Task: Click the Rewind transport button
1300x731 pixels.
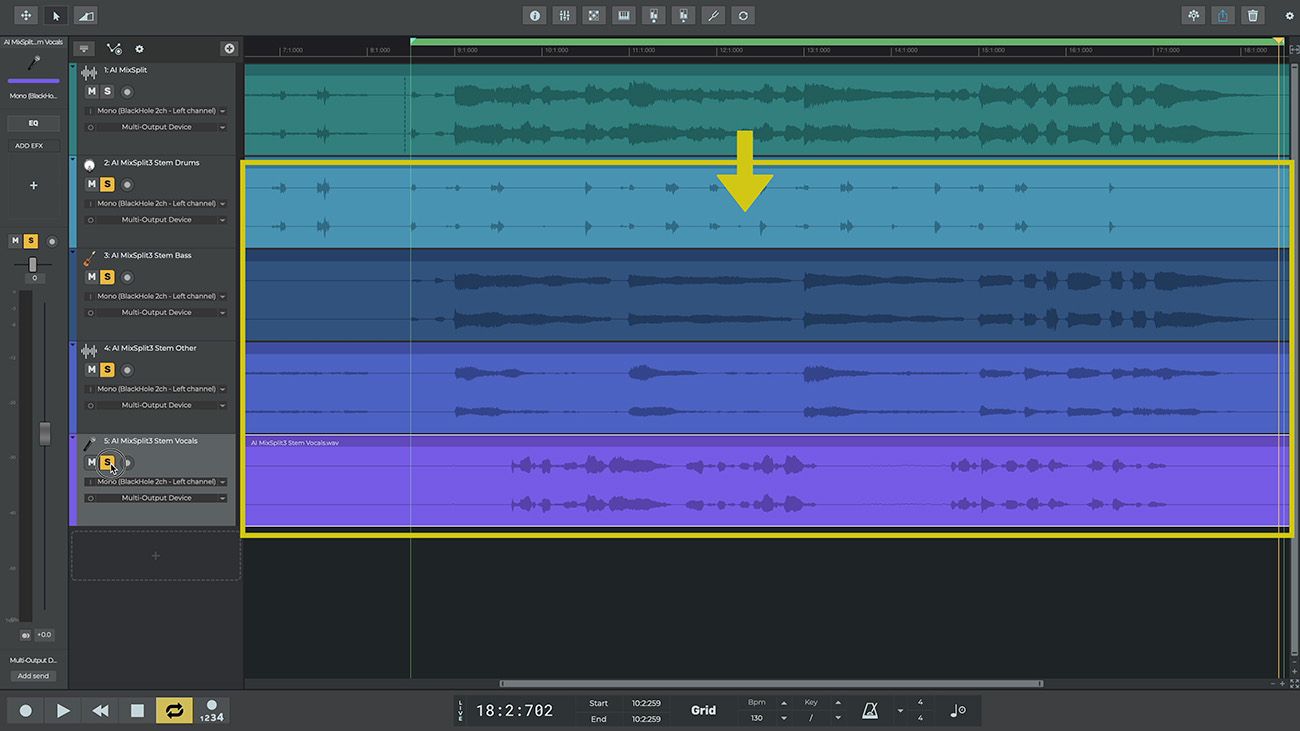Action: coord(100,711)
